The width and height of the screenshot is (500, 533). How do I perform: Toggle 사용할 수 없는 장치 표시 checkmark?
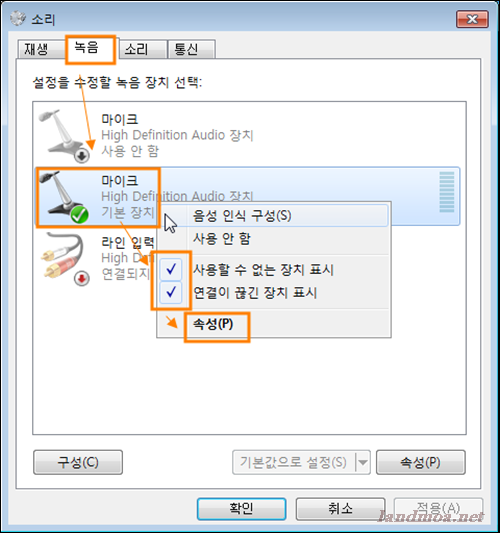click(171, 270)
